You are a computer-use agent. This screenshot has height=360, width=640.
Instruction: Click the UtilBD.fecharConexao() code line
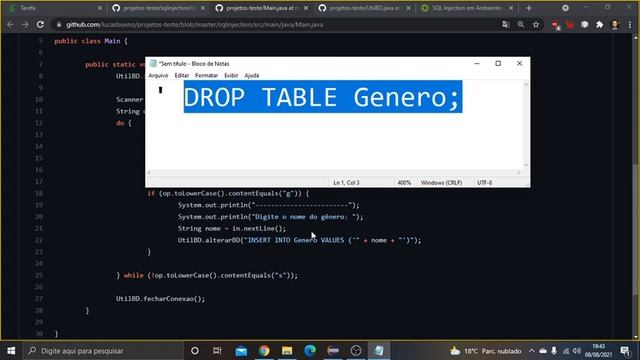160,299
